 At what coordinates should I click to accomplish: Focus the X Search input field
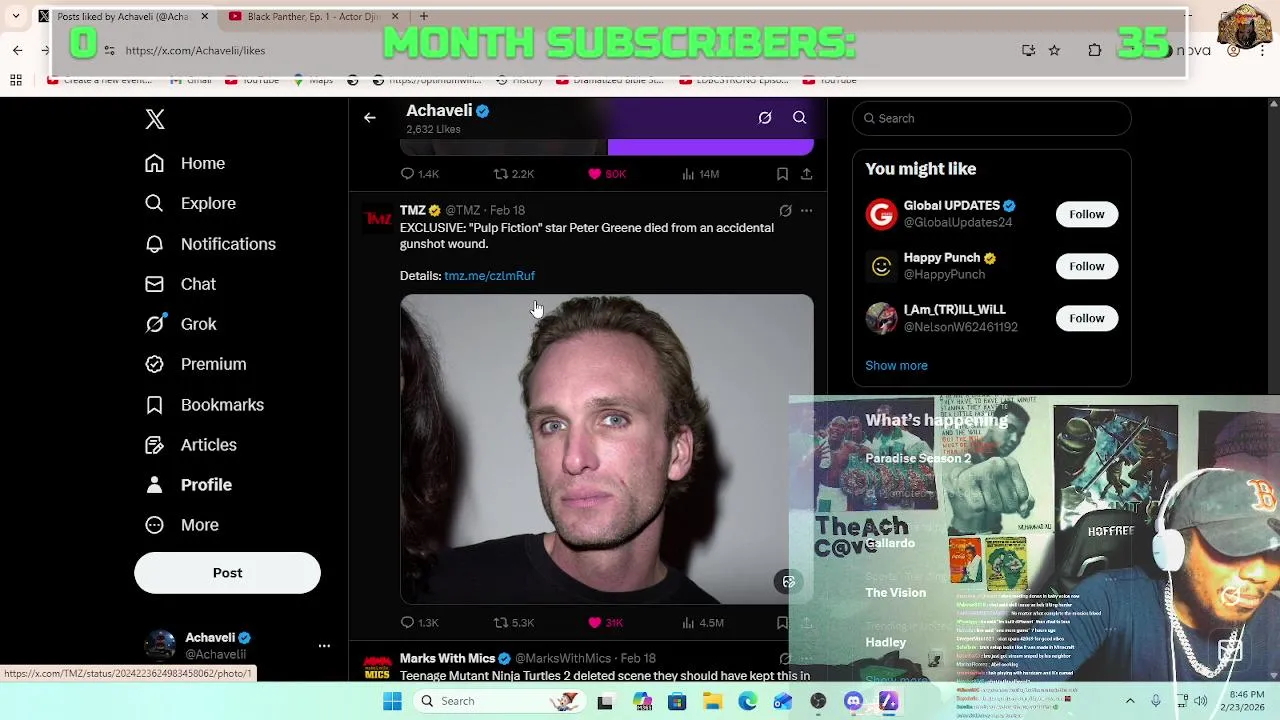click(992, 118)
